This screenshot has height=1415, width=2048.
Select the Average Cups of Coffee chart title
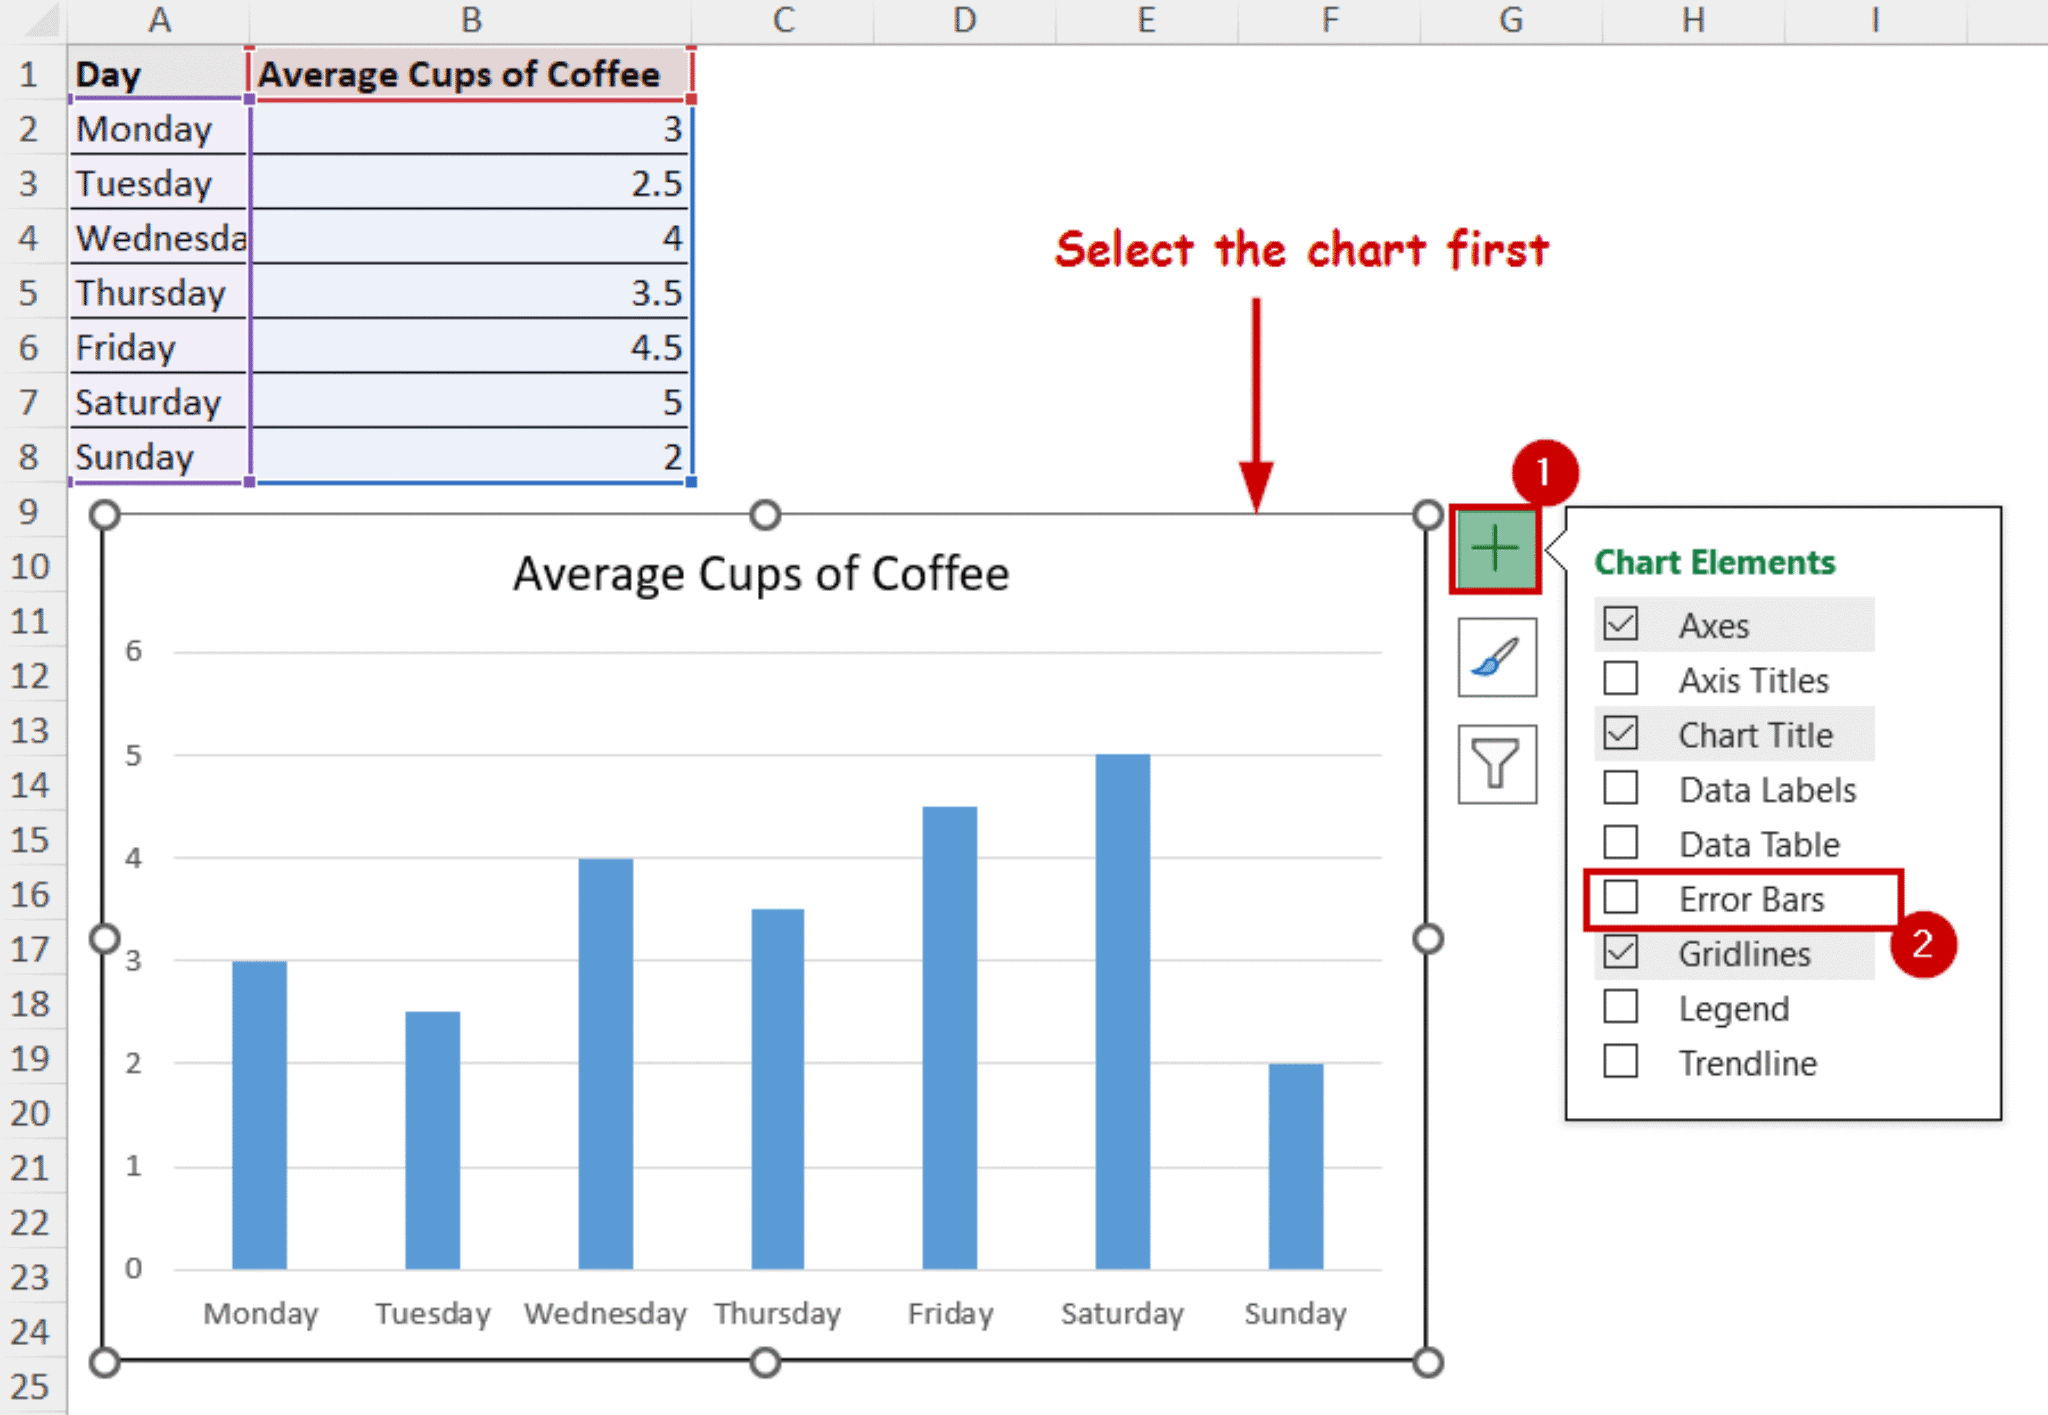point(761,573)
